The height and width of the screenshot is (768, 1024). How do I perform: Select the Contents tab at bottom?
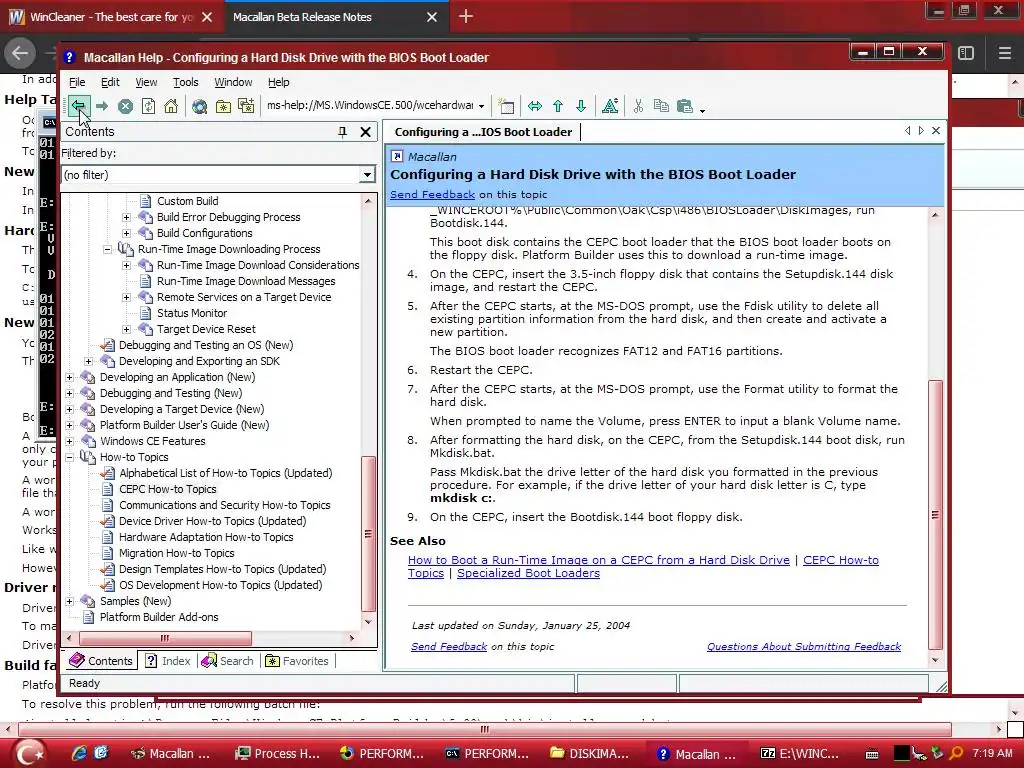point(101,661)
